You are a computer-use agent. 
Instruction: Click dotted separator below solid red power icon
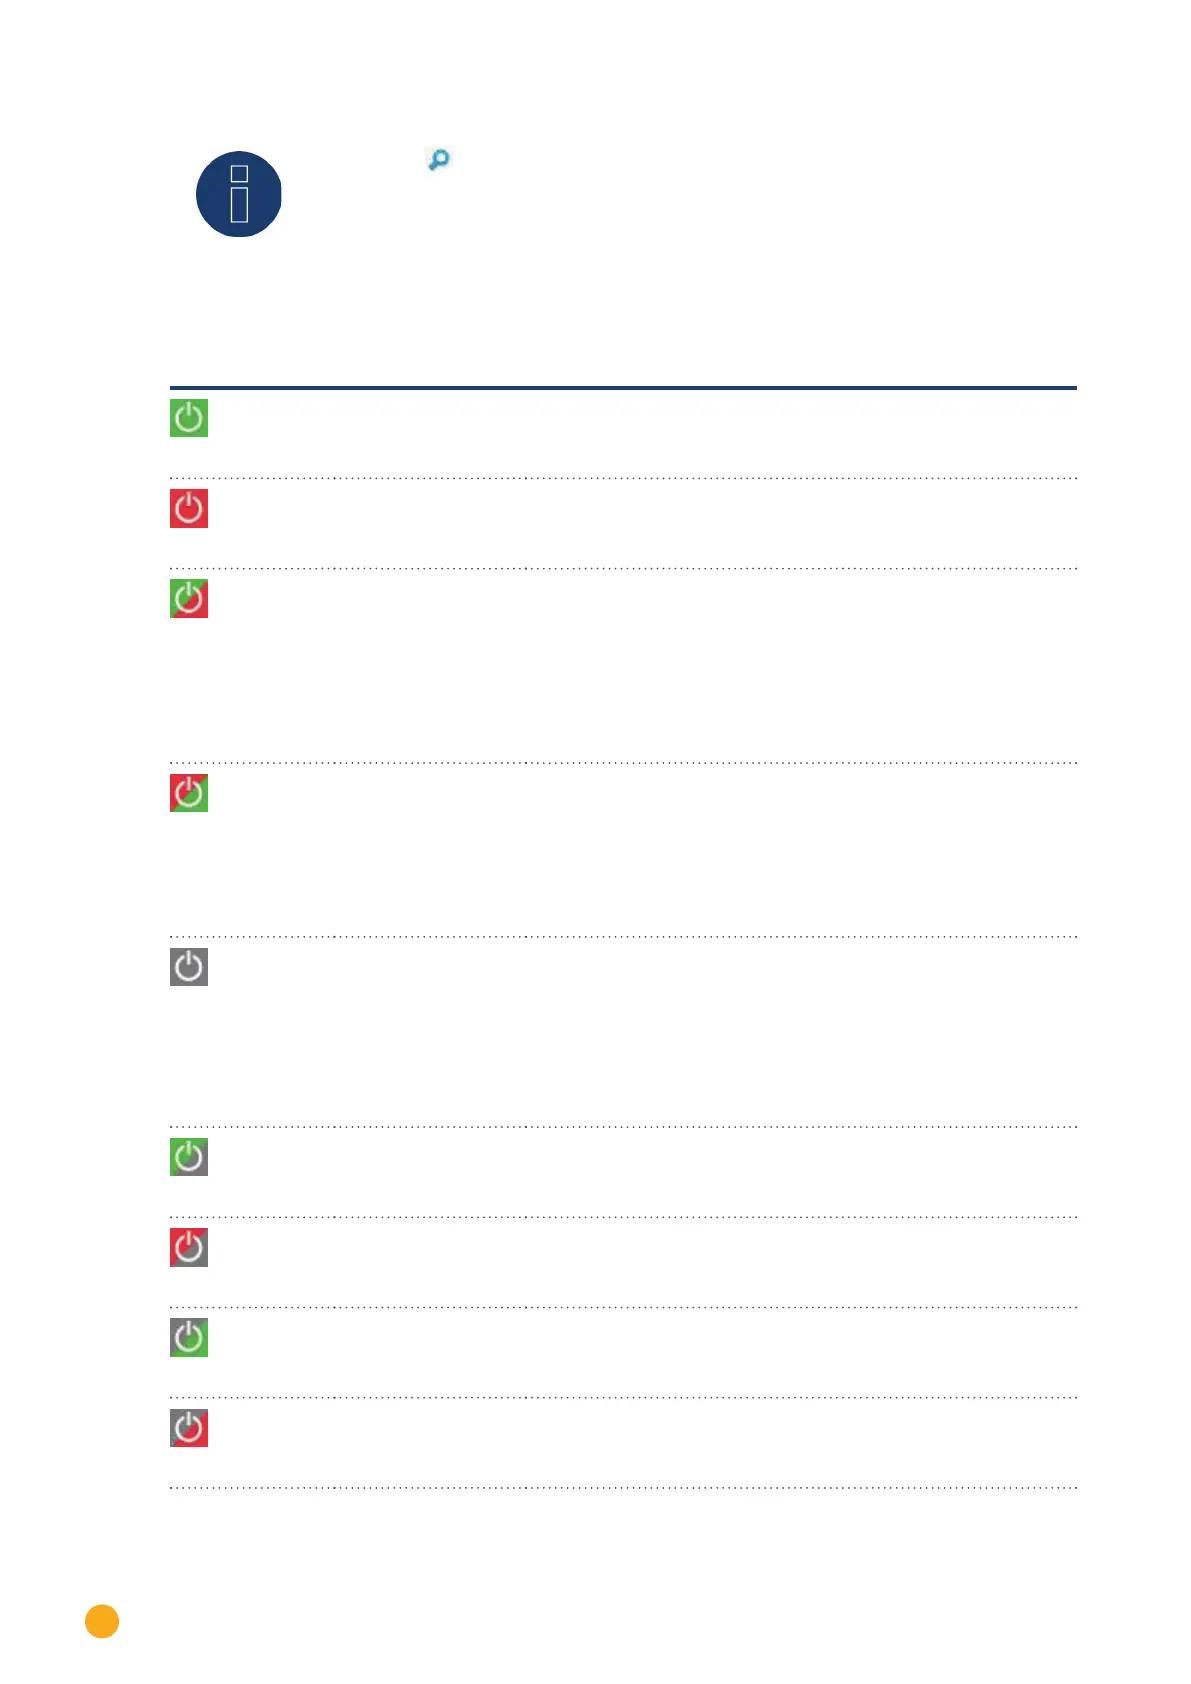623,568
